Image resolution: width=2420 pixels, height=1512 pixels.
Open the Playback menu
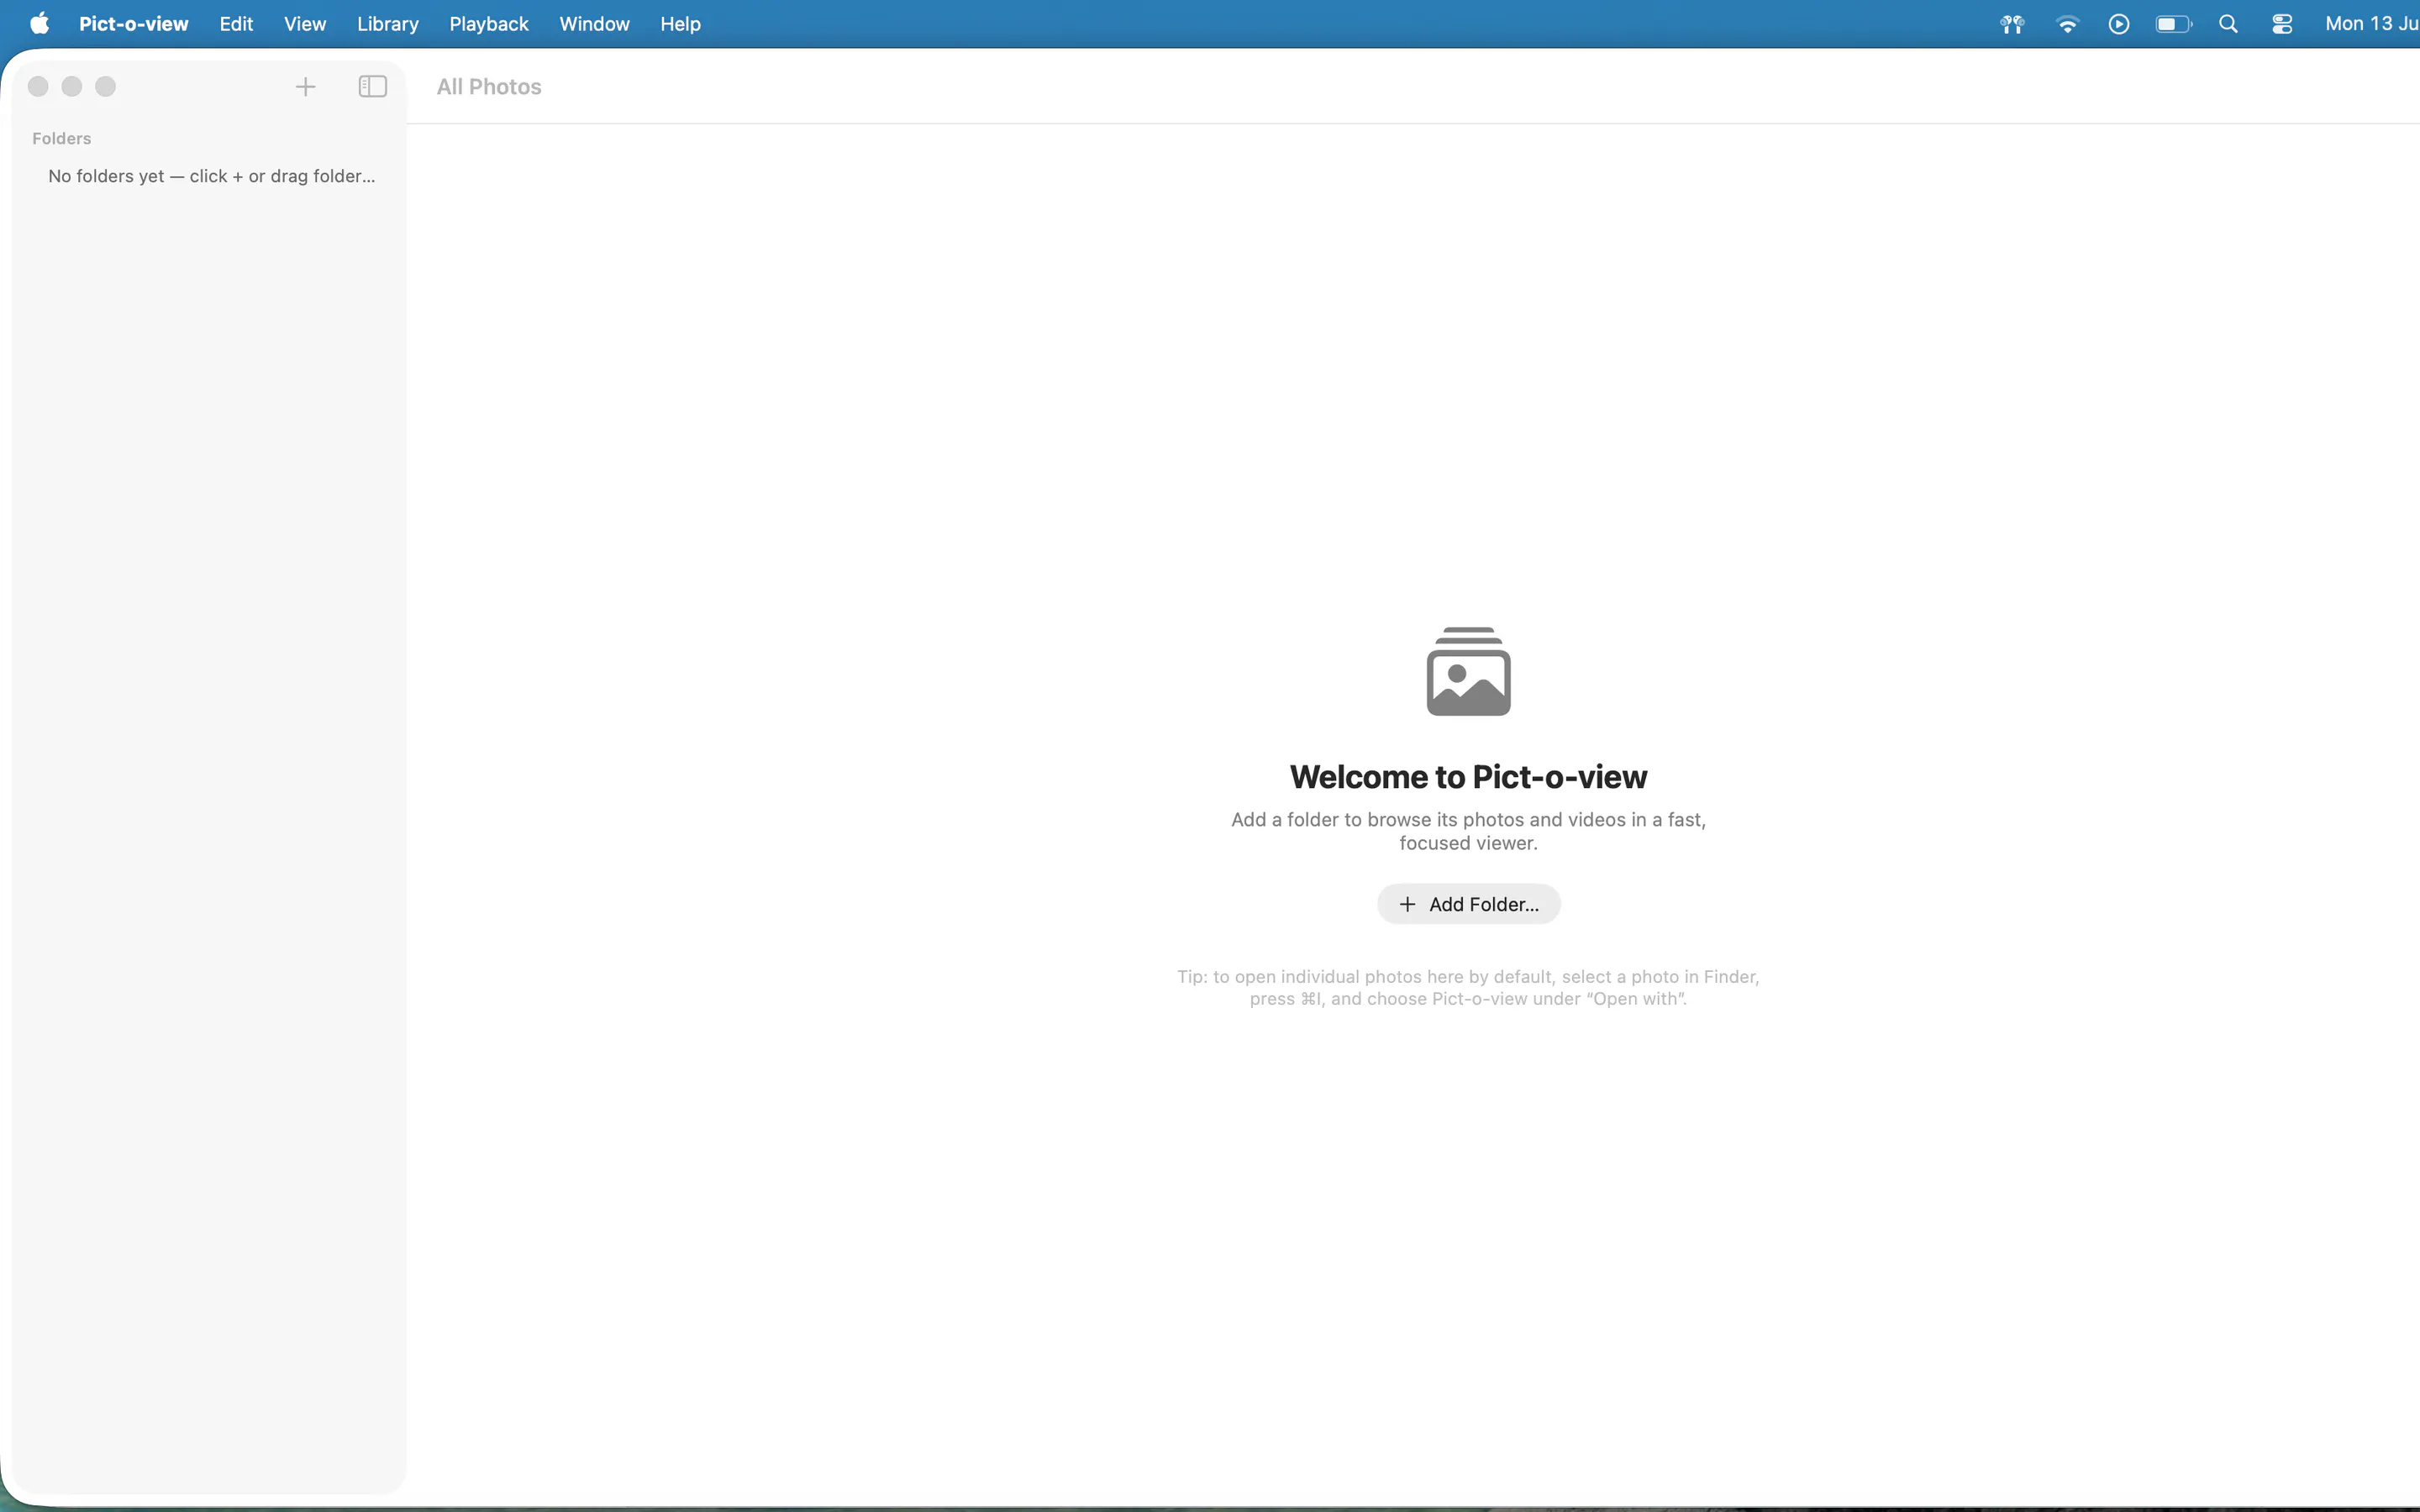coord(489,23)
